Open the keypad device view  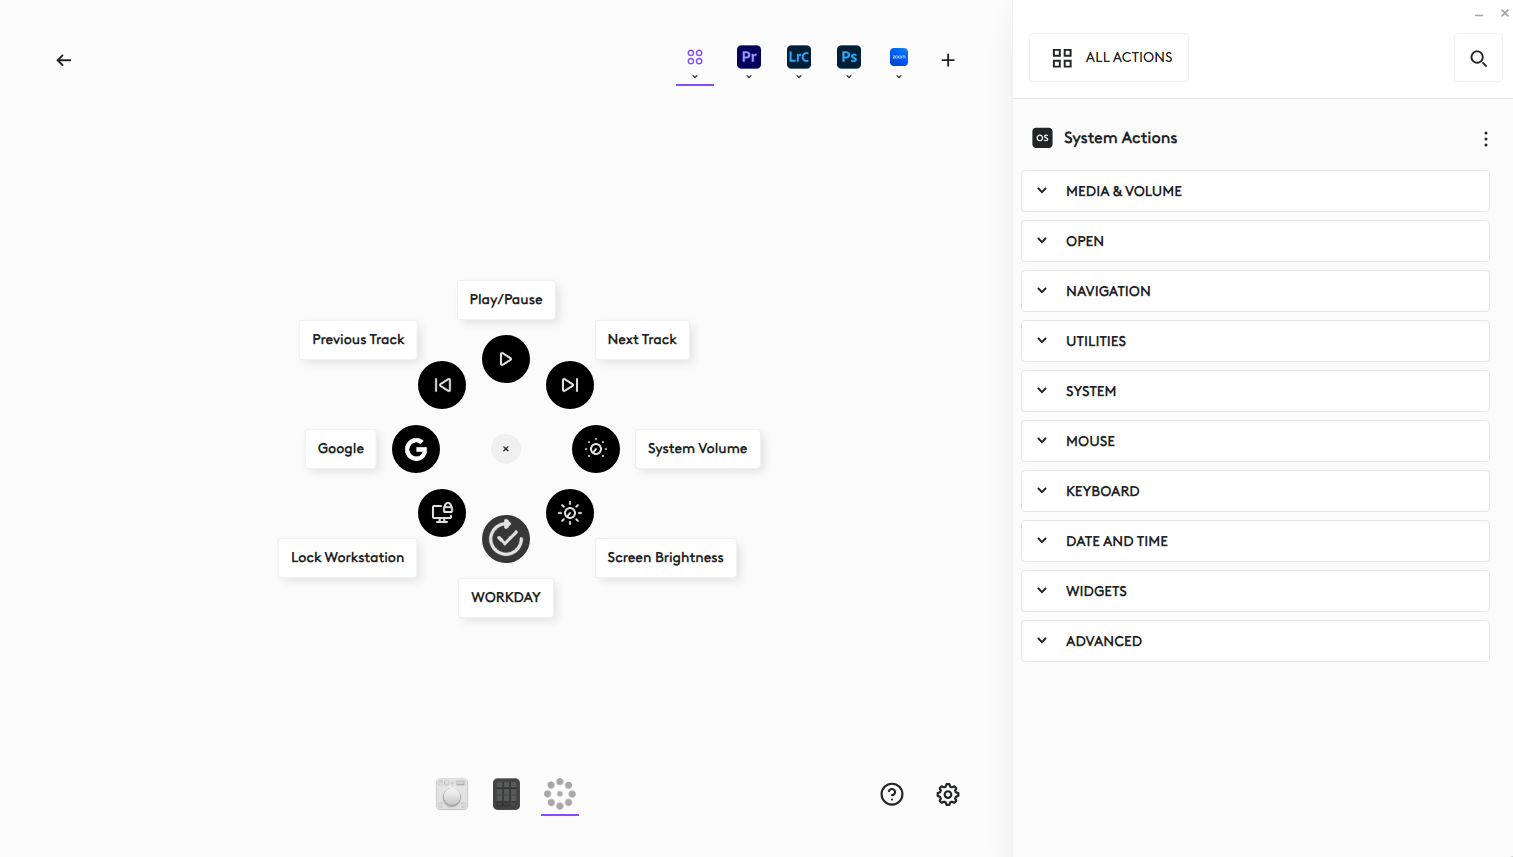507,794
